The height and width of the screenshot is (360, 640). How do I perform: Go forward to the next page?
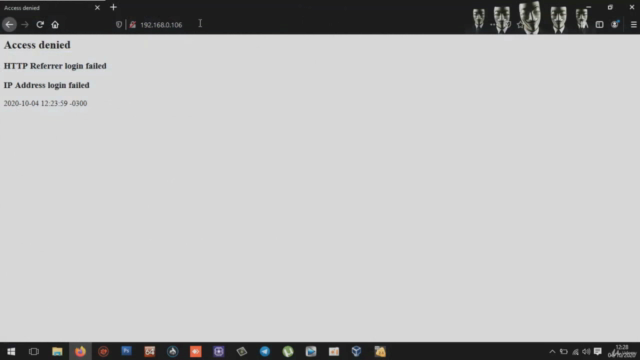pos(25,24)
